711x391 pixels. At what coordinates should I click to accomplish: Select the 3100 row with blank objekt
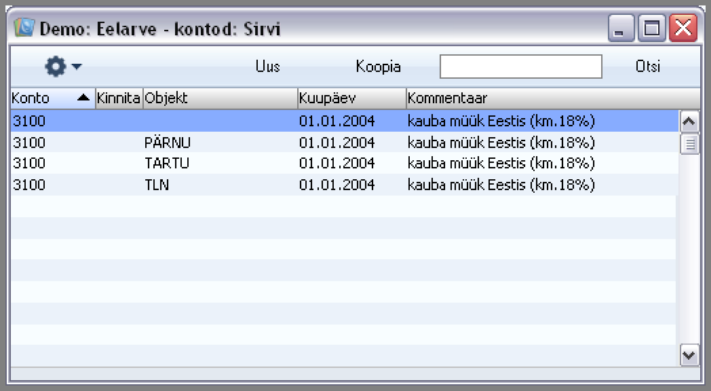[345, 121]
